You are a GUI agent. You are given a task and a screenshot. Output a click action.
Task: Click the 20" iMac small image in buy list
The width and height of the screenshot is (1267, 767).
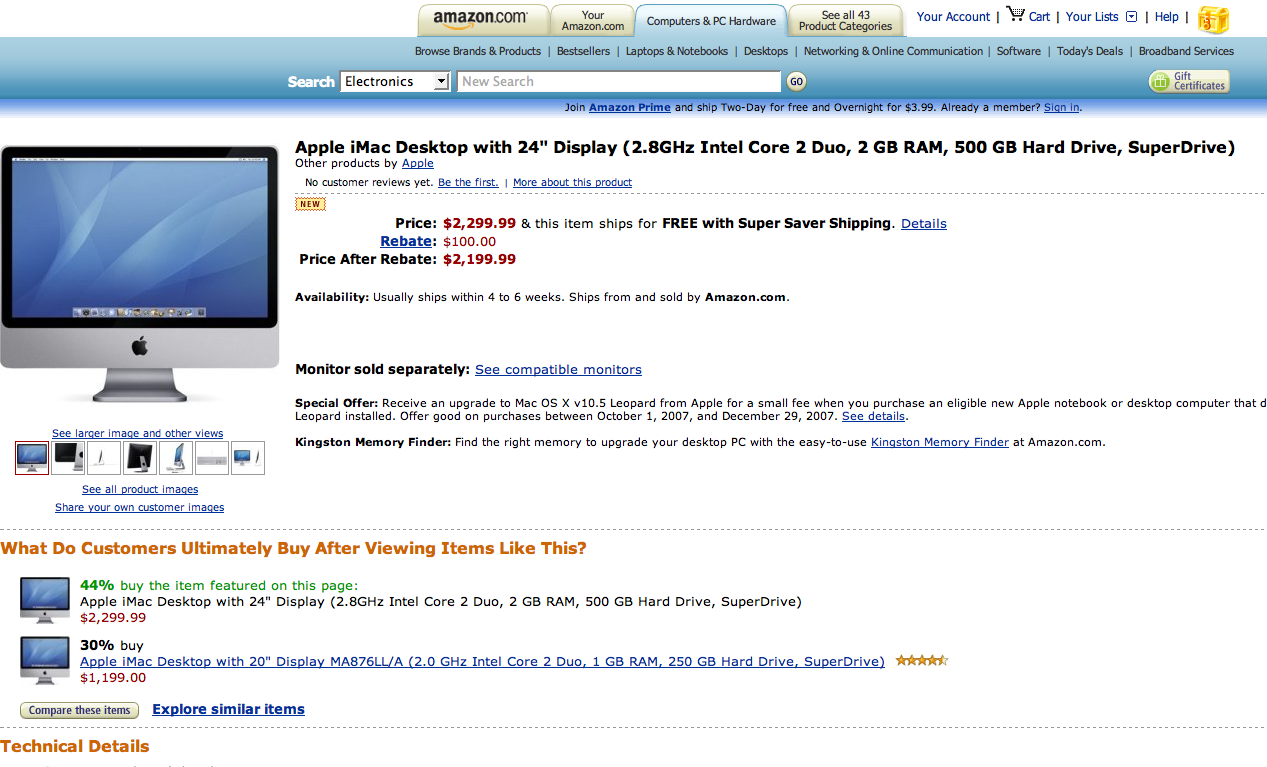[x=45, y=660]
